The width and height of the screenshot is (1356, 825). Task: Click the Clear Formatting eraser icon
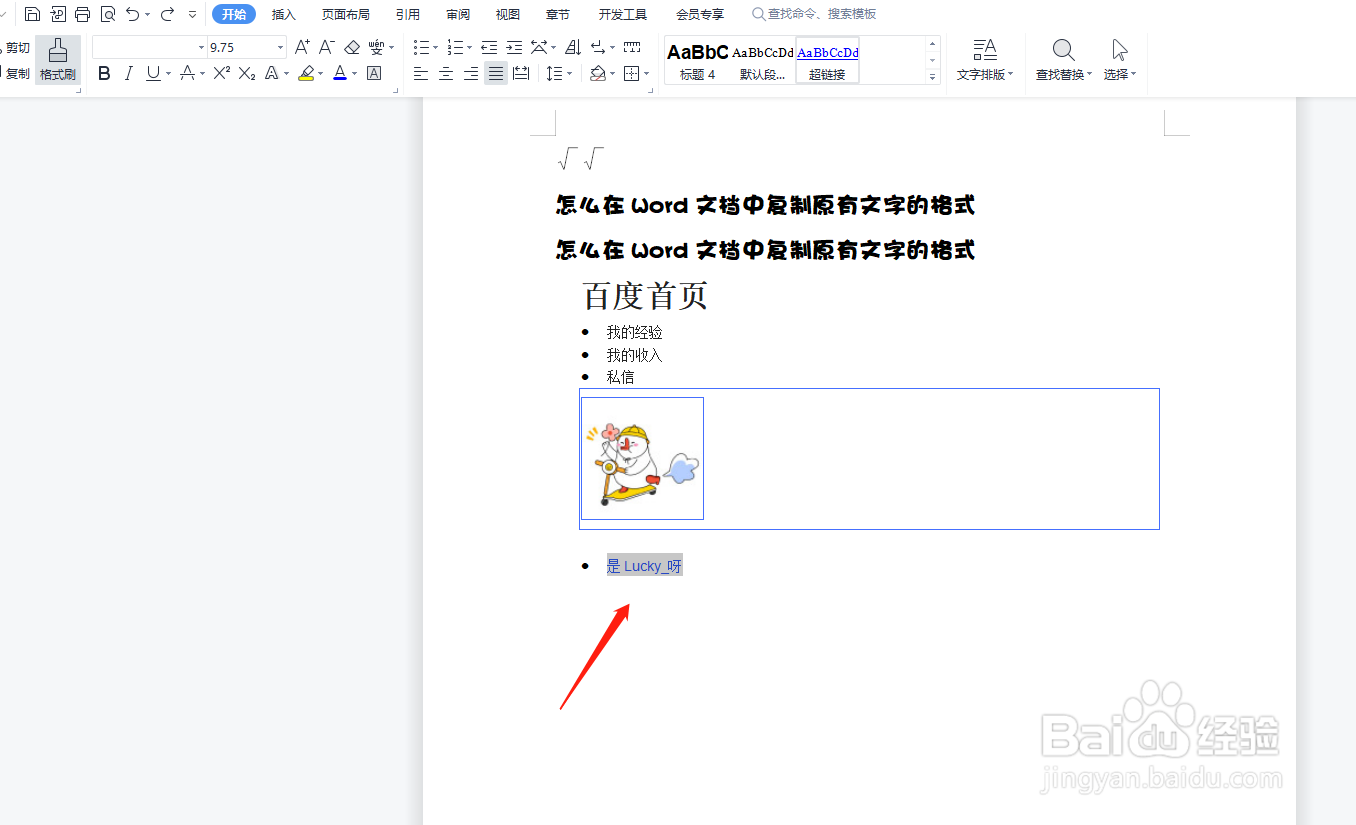(352, 47)
